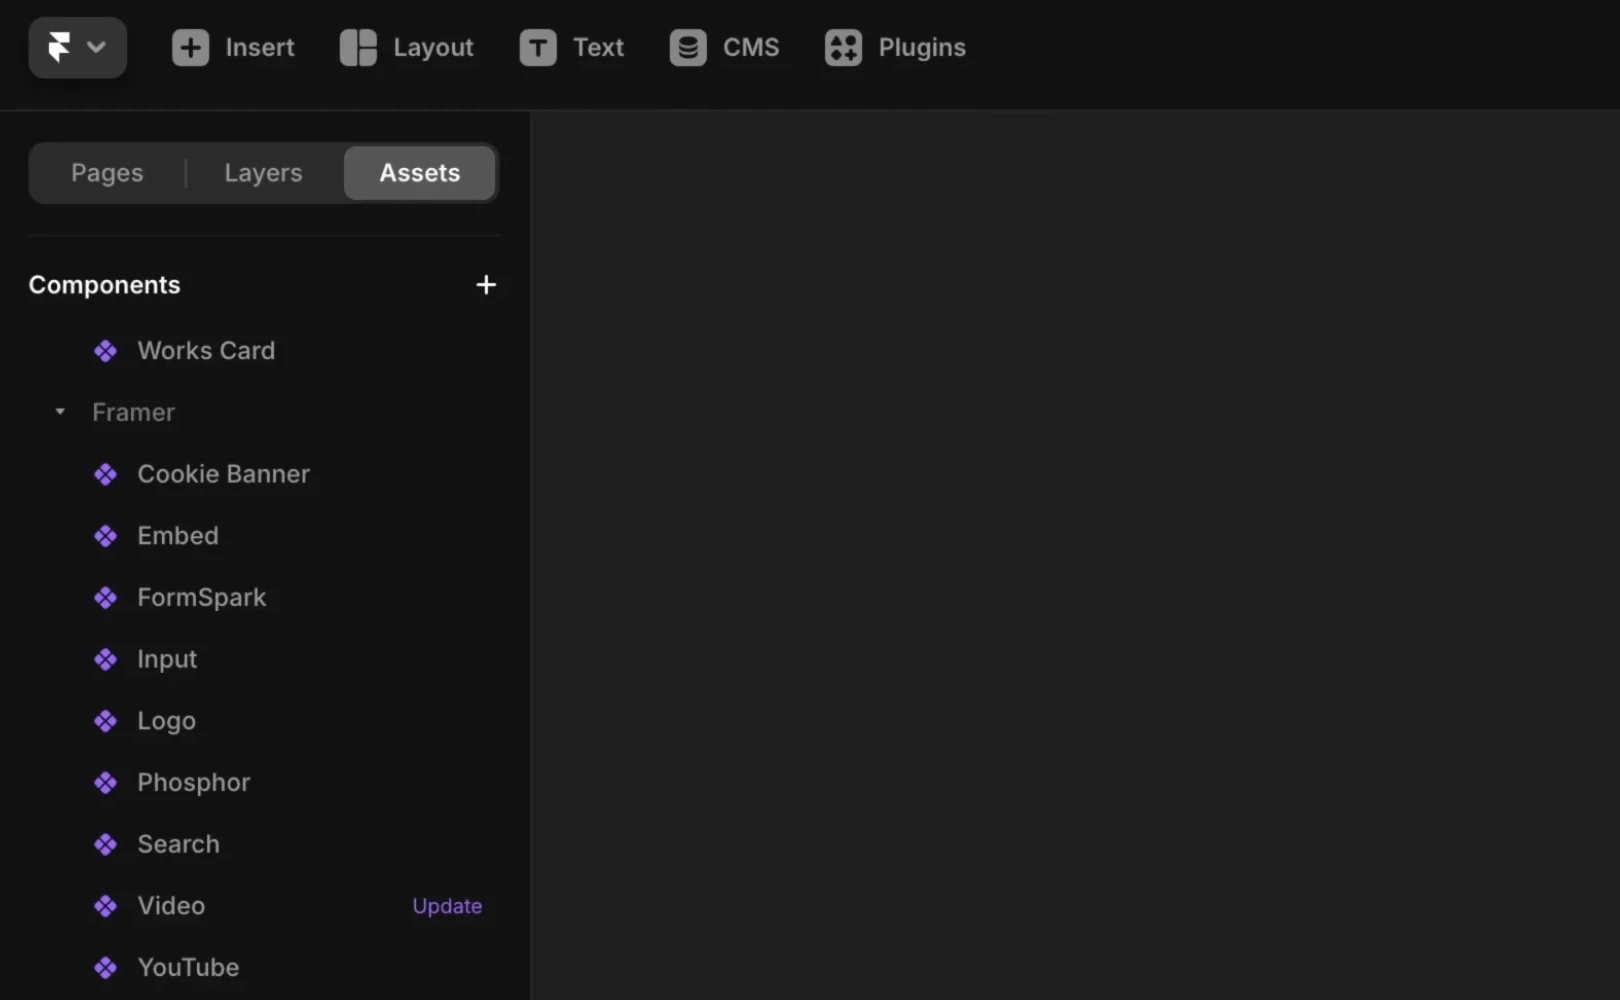Select the Video component name
This screenshot has width=1620, height=1000.
pos(171,906)
